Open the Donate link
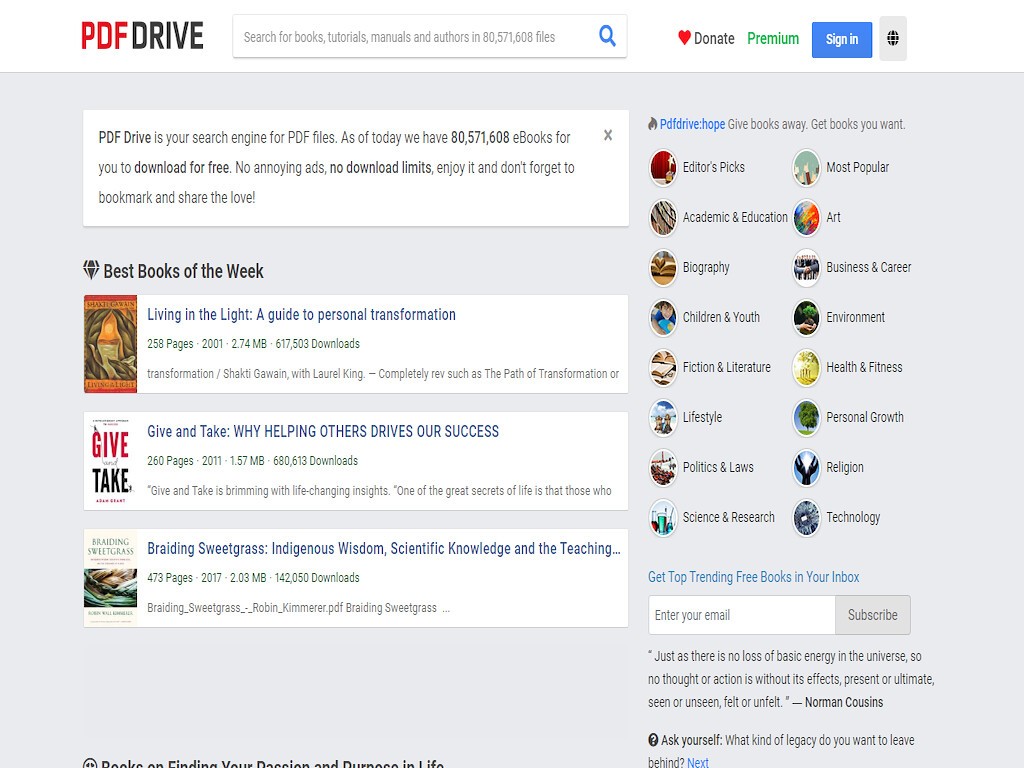The height and width of the screenshot is (768, 1024). pos(714,39)
